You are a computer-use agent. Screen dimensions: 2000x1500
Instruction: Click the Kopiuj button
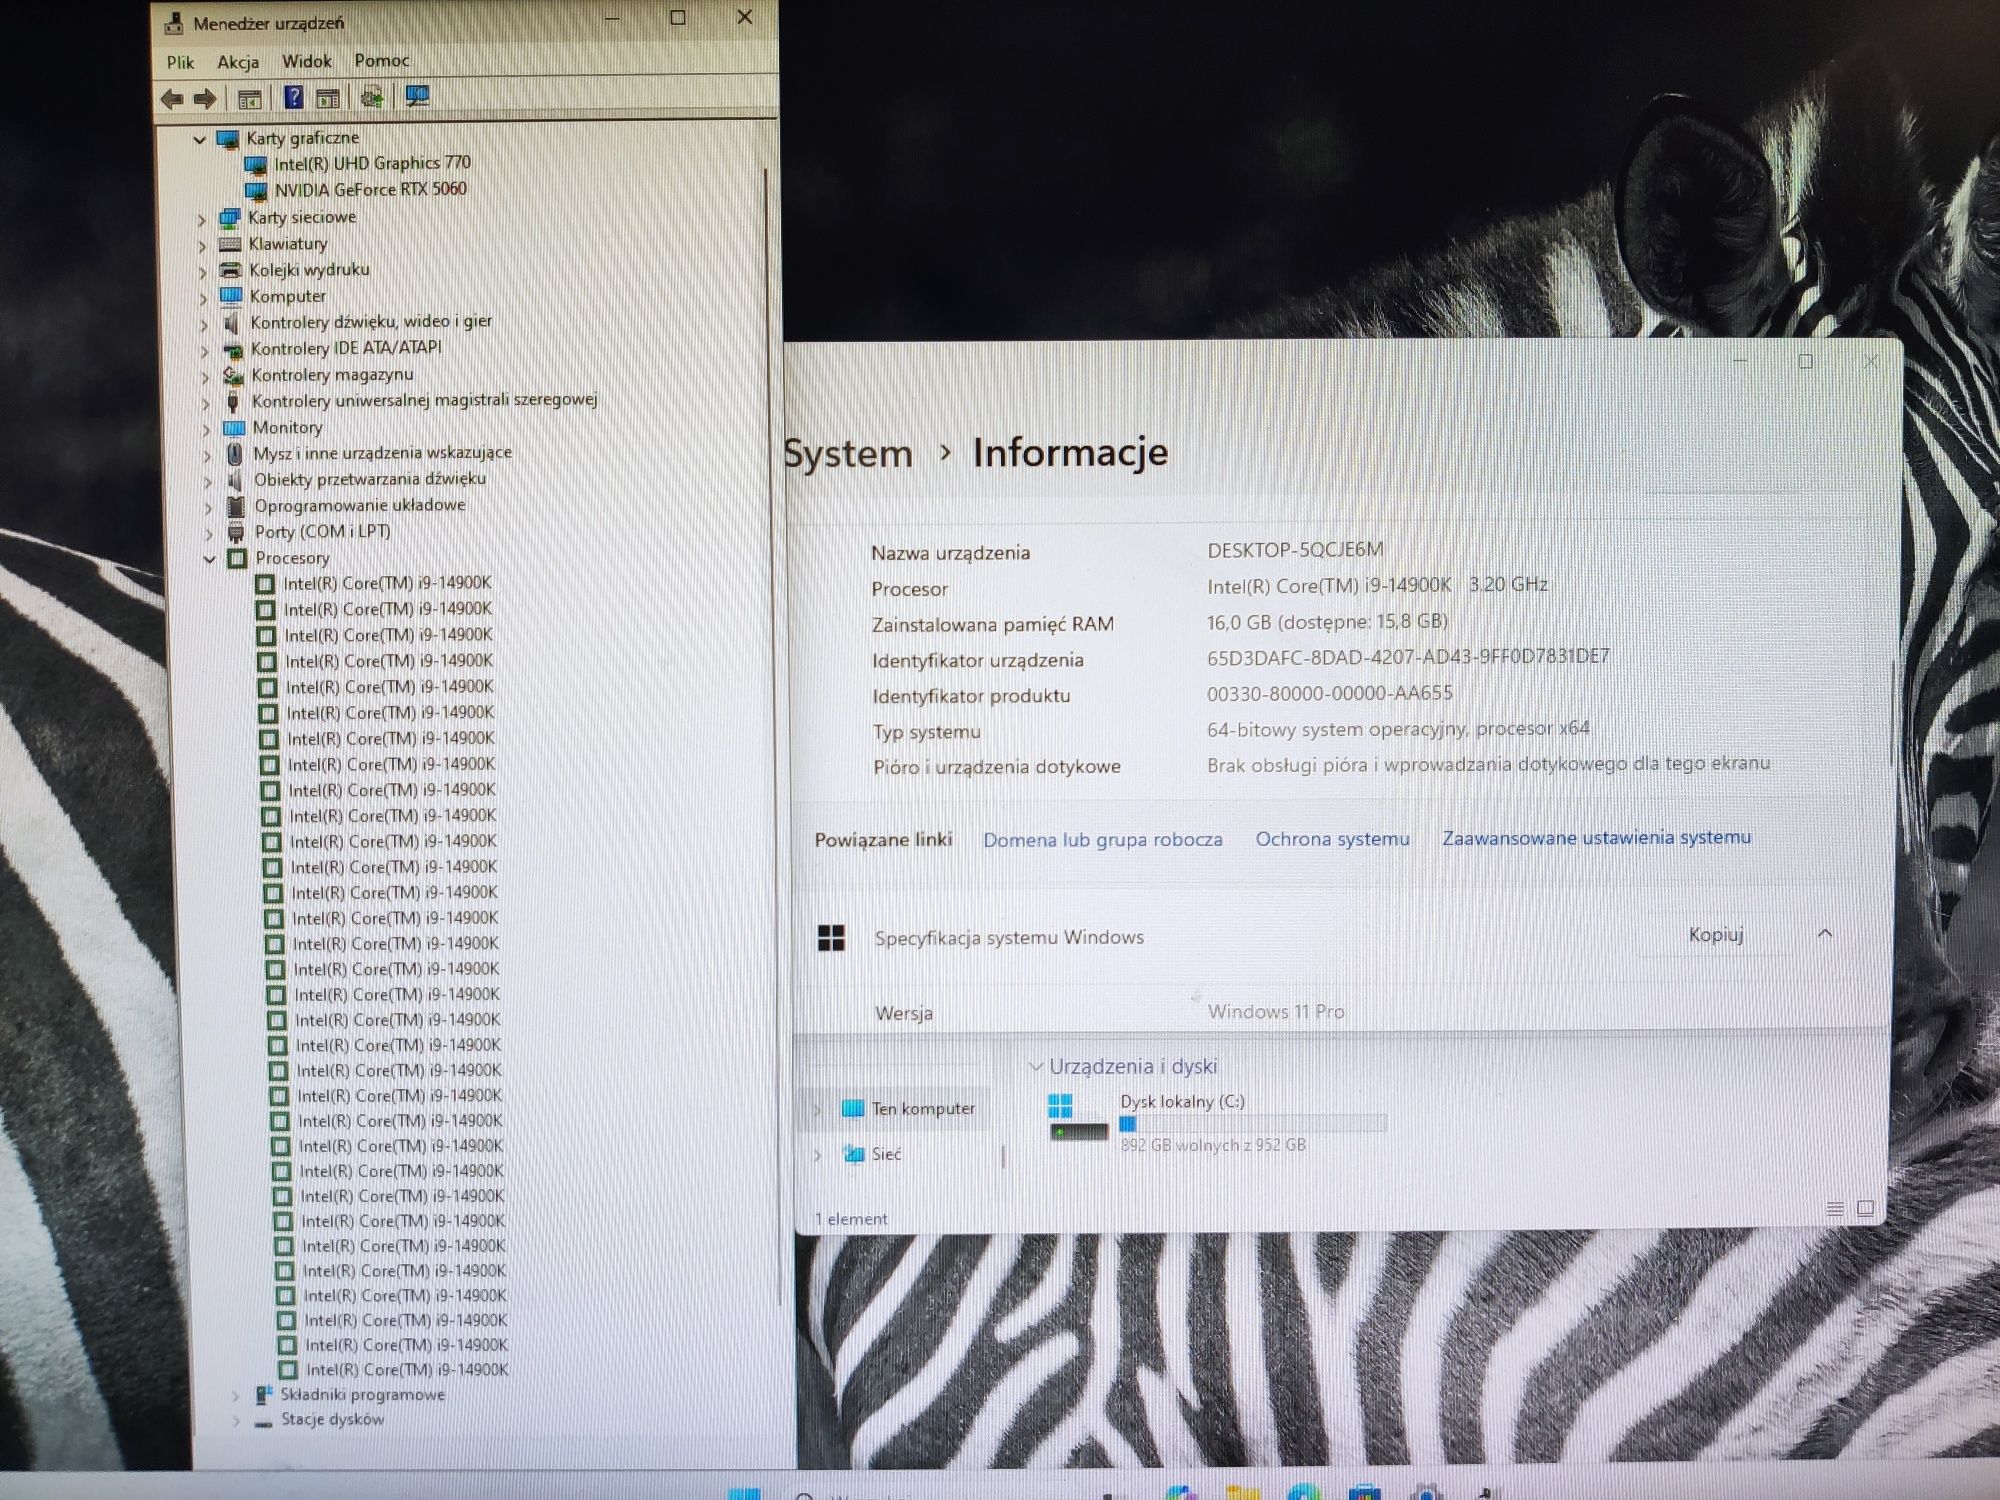click(1715, 935)
